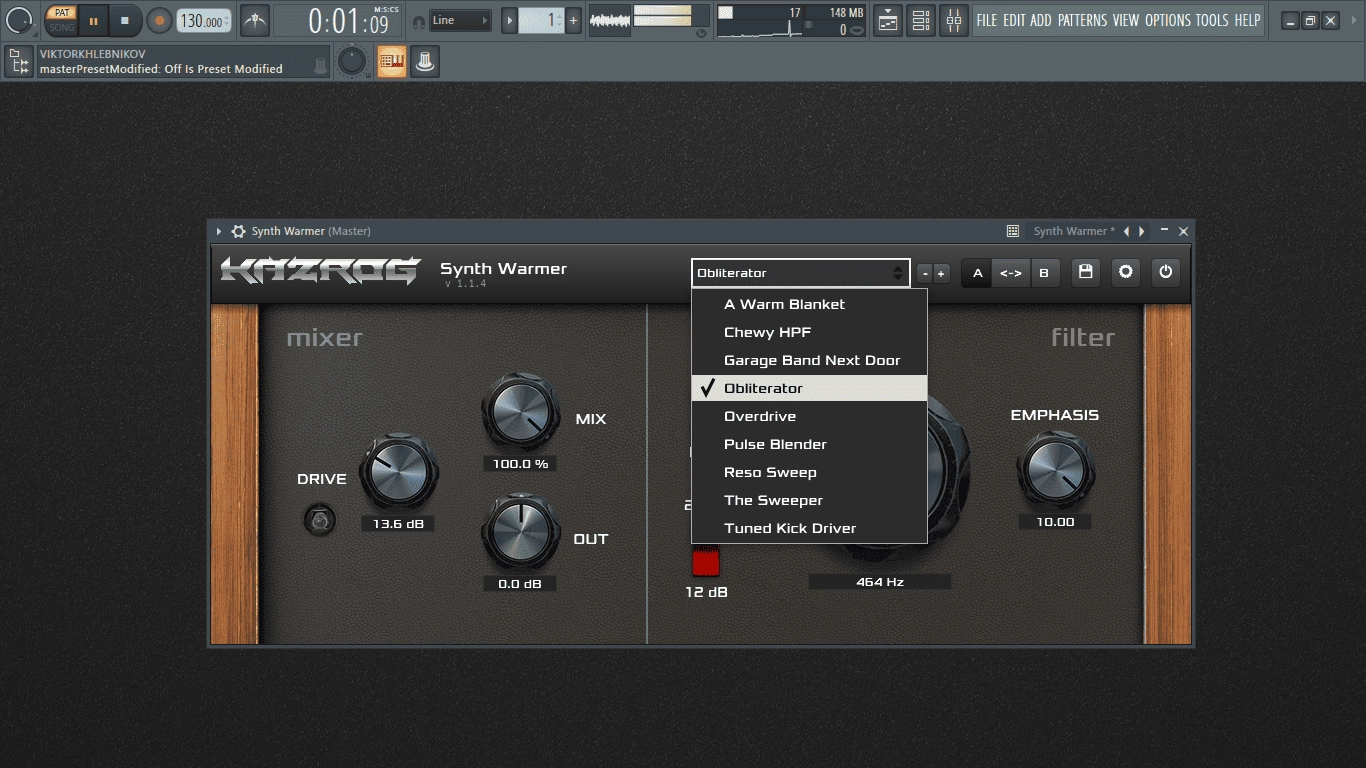The width and height of the screenshot is (1366, 768).
Task: Choose the Overdrive preset
Action: tap(809, 416)
